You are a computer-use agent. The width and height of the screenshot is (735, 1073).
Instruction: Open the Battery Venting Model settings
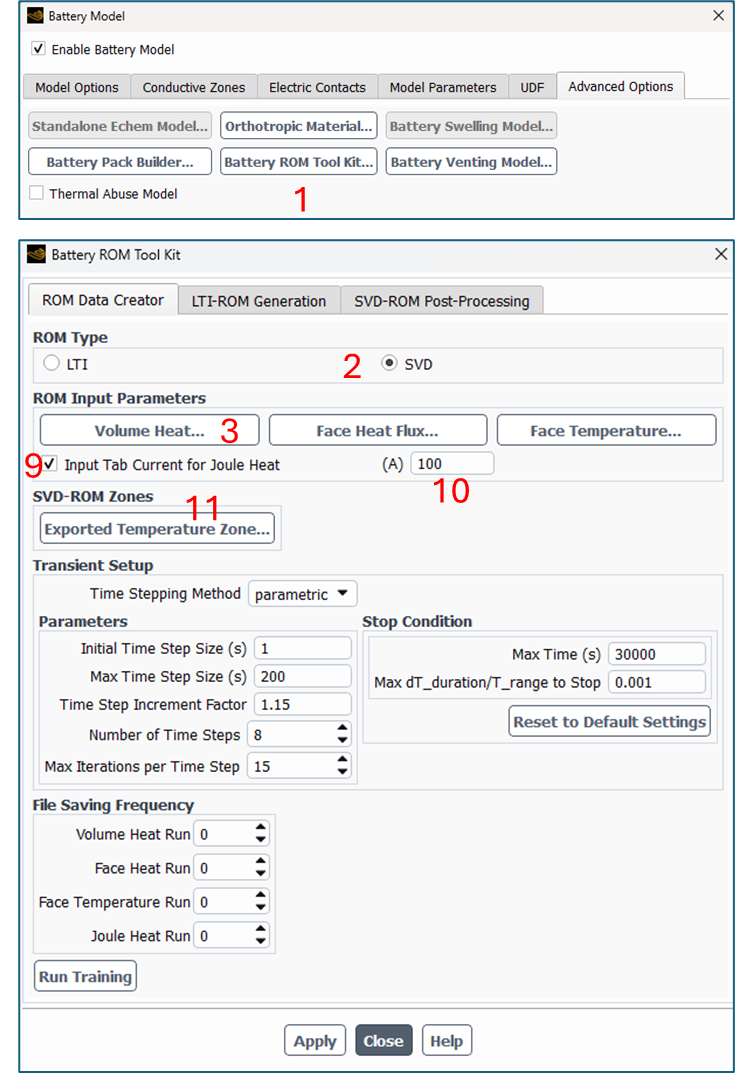[x=470, y=162]
